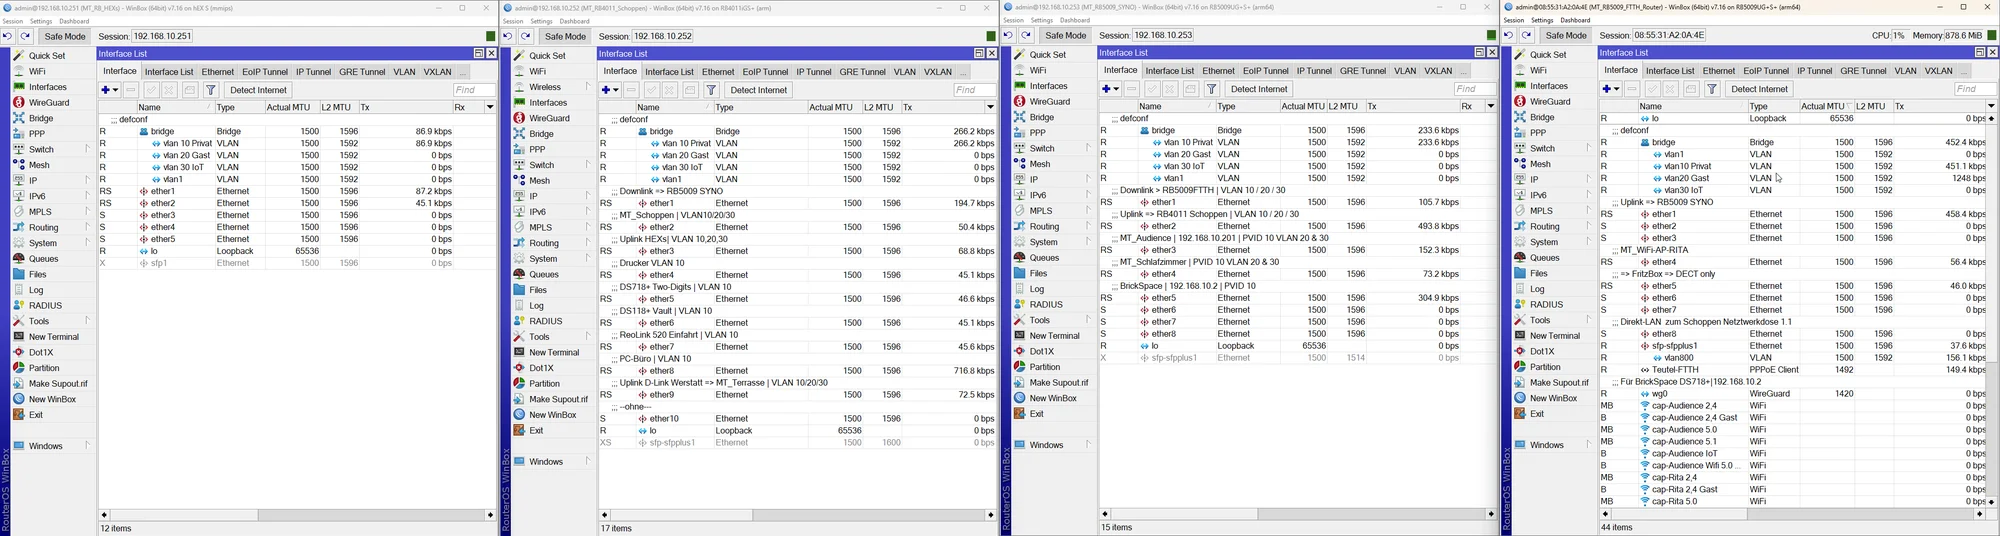Click horizontal scrollbar in Schoppen 10.252 interface list
This screenshot has width=2000, height=536.
tap(795, 515)
